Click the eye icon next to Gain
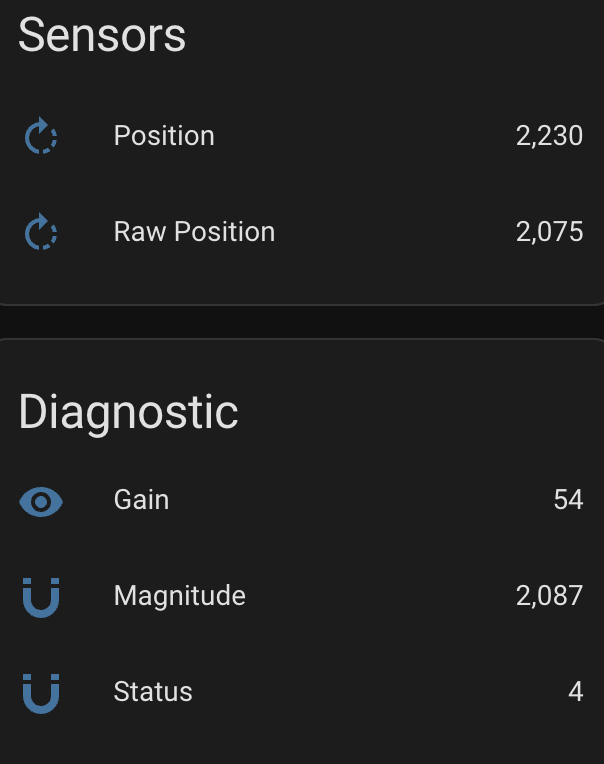Screen dimensions: 604x764 41,501
